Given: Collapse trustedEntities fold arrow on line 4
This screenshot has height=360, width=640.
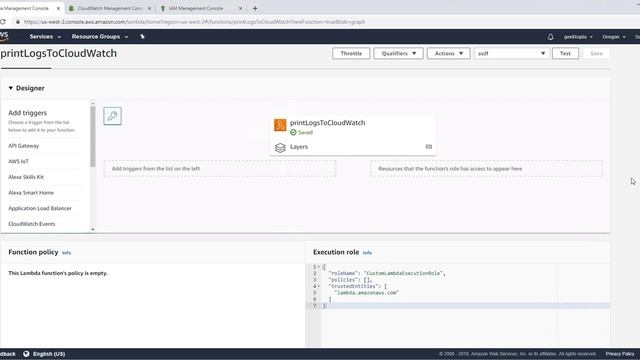Looking at the screenshot, I should 319,287.
